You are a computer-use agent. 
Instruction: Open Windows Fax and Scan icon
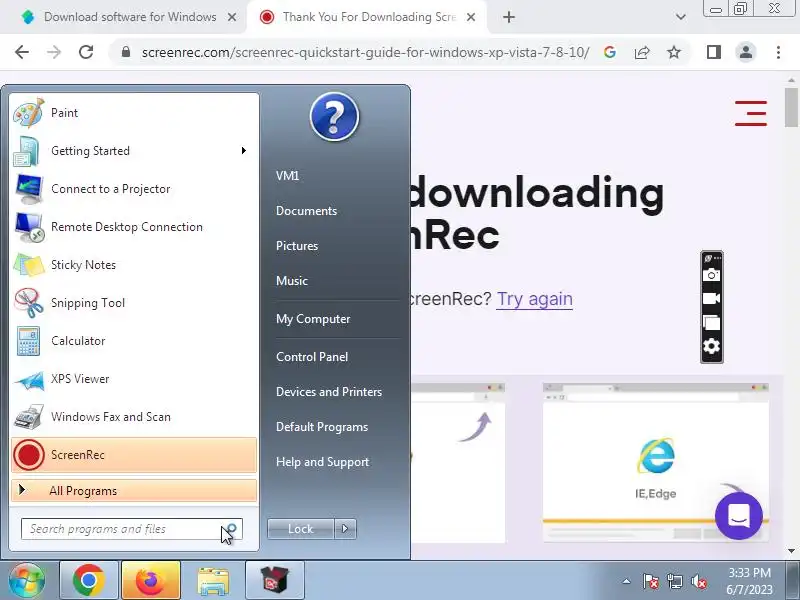click(29, 417)
